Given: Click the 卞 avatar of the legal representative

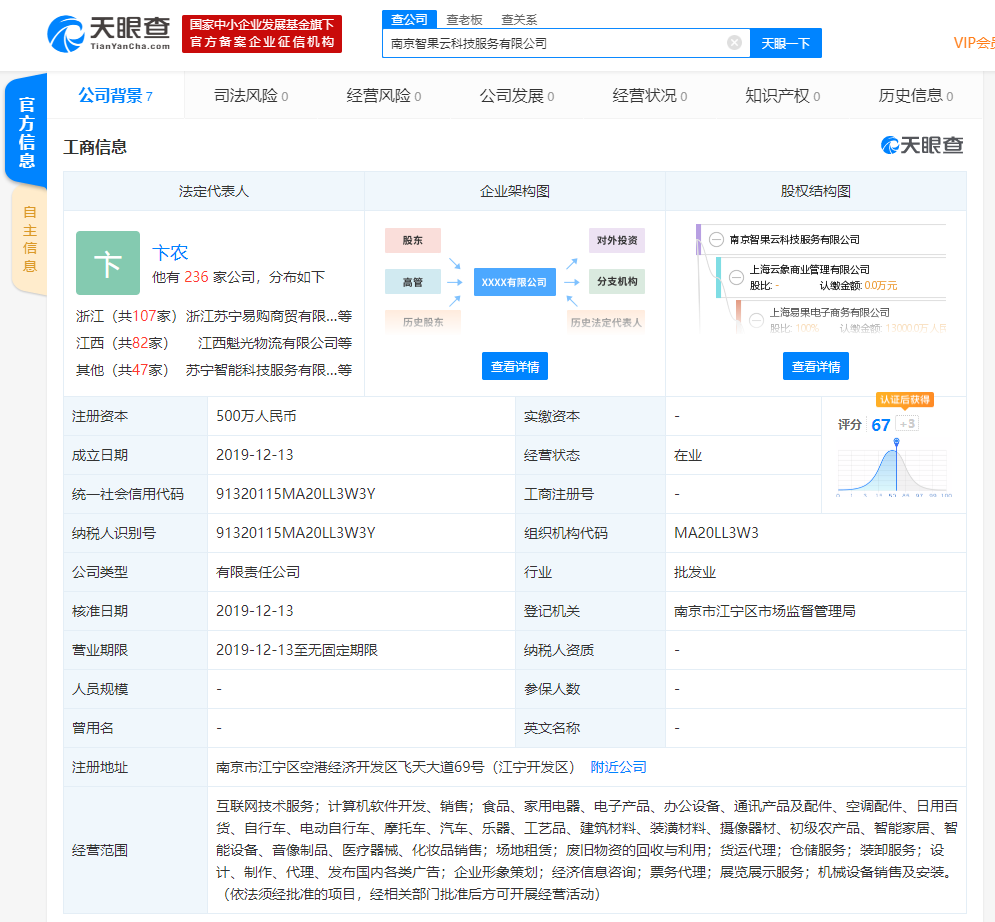Looking at the screenshot, I should (108, 263).
